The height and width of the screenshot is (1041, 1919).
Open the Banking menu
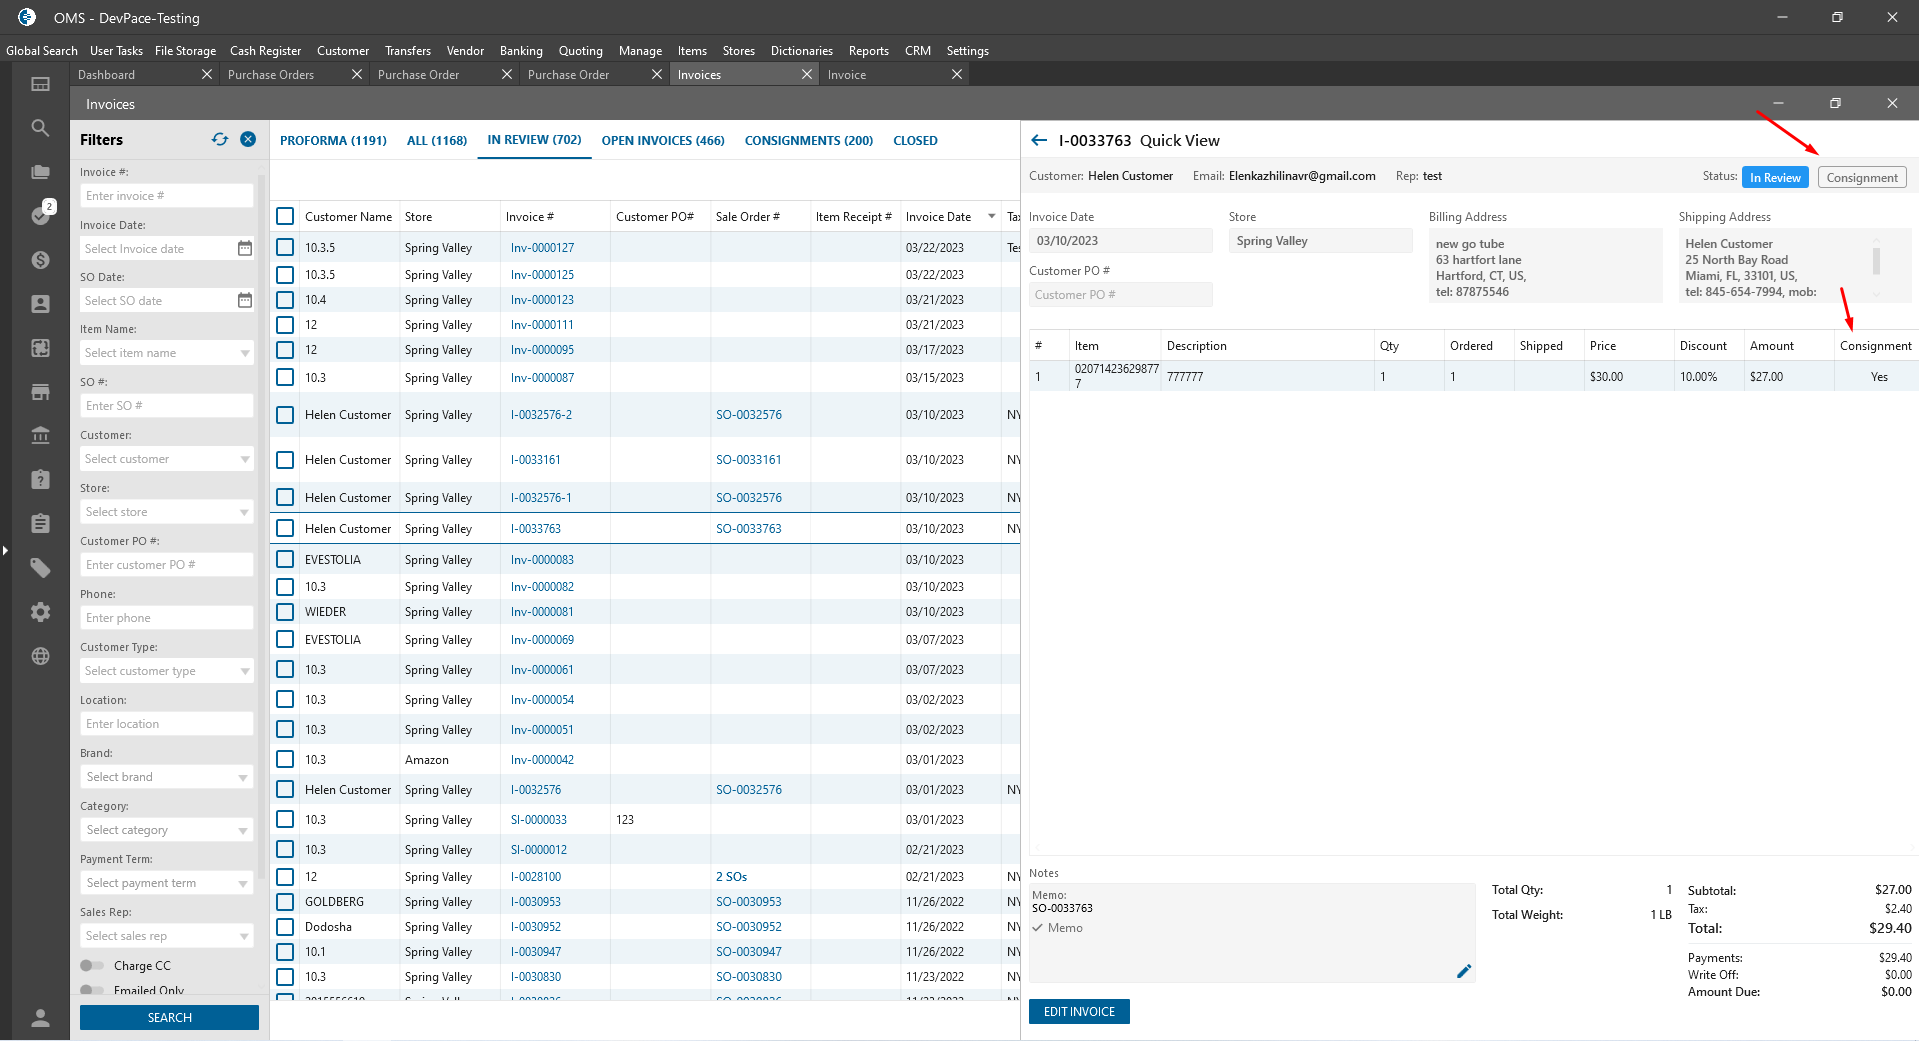521,51
